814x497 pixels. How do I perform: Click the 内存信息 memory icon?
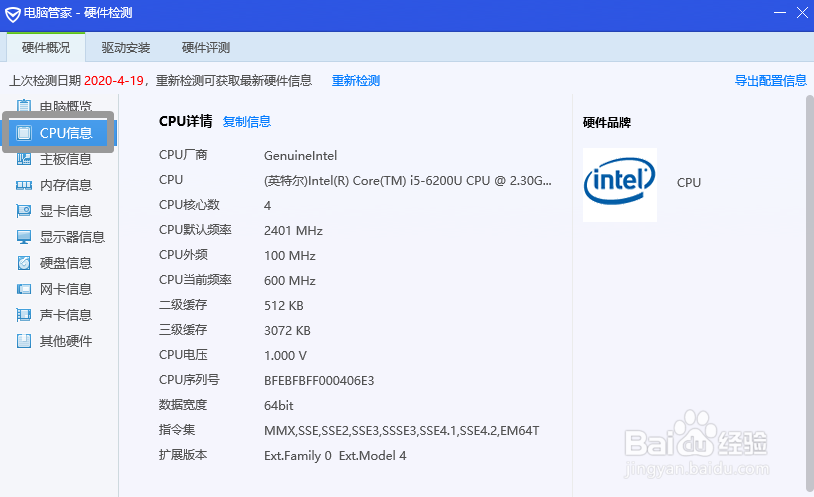[24, 185]
